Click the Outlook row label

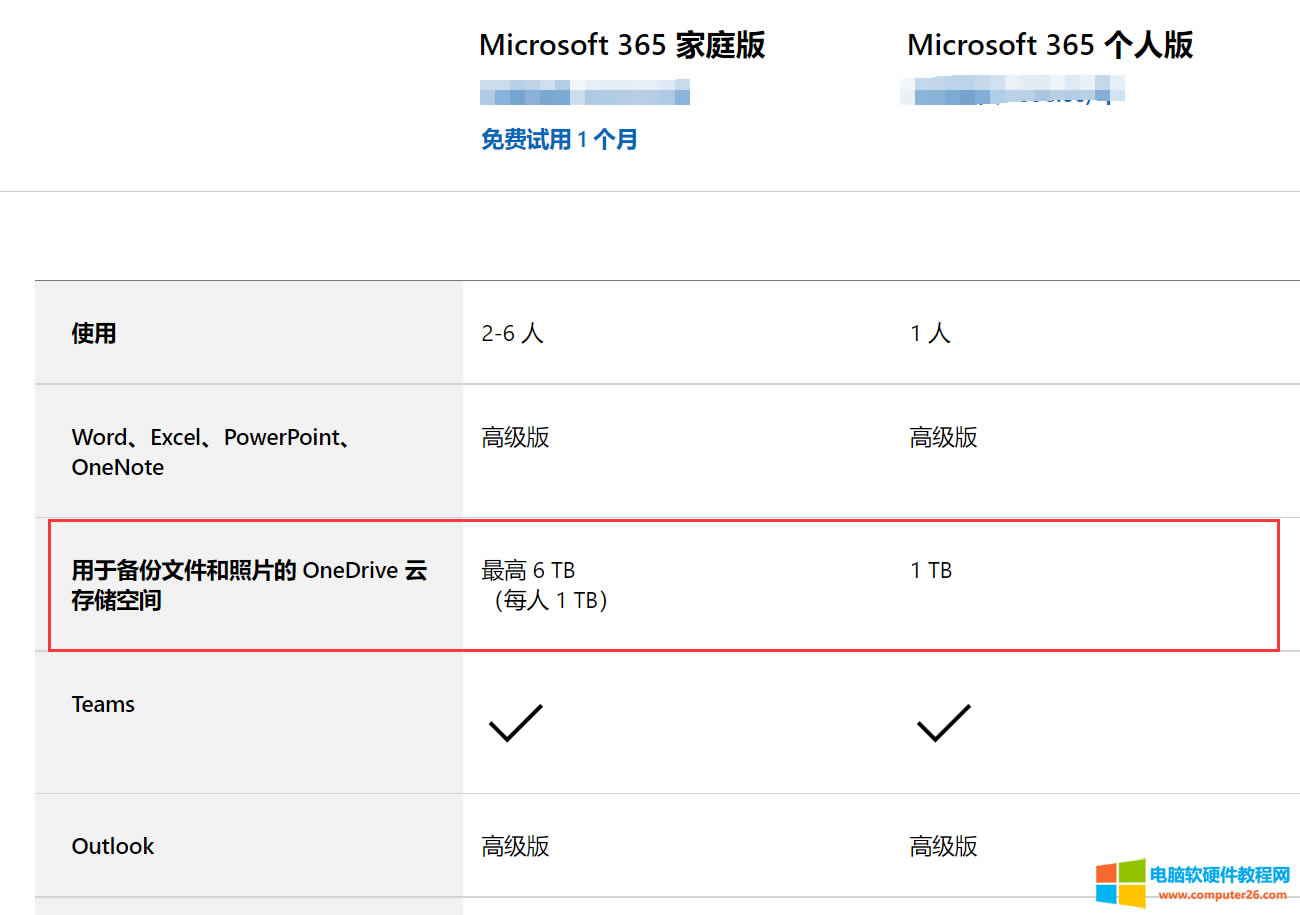(113, 846)
